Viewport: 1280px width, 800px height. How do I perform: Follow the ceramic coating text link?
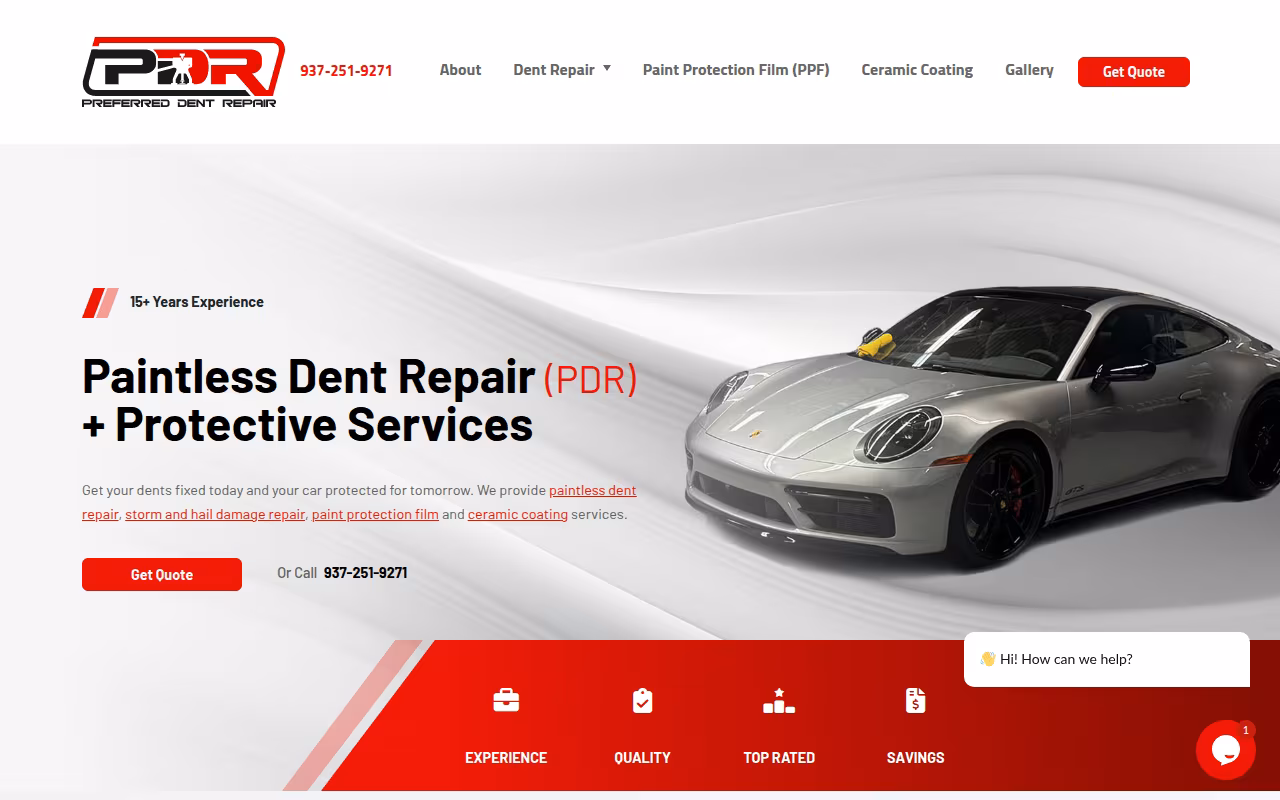(x=518, y=515)
